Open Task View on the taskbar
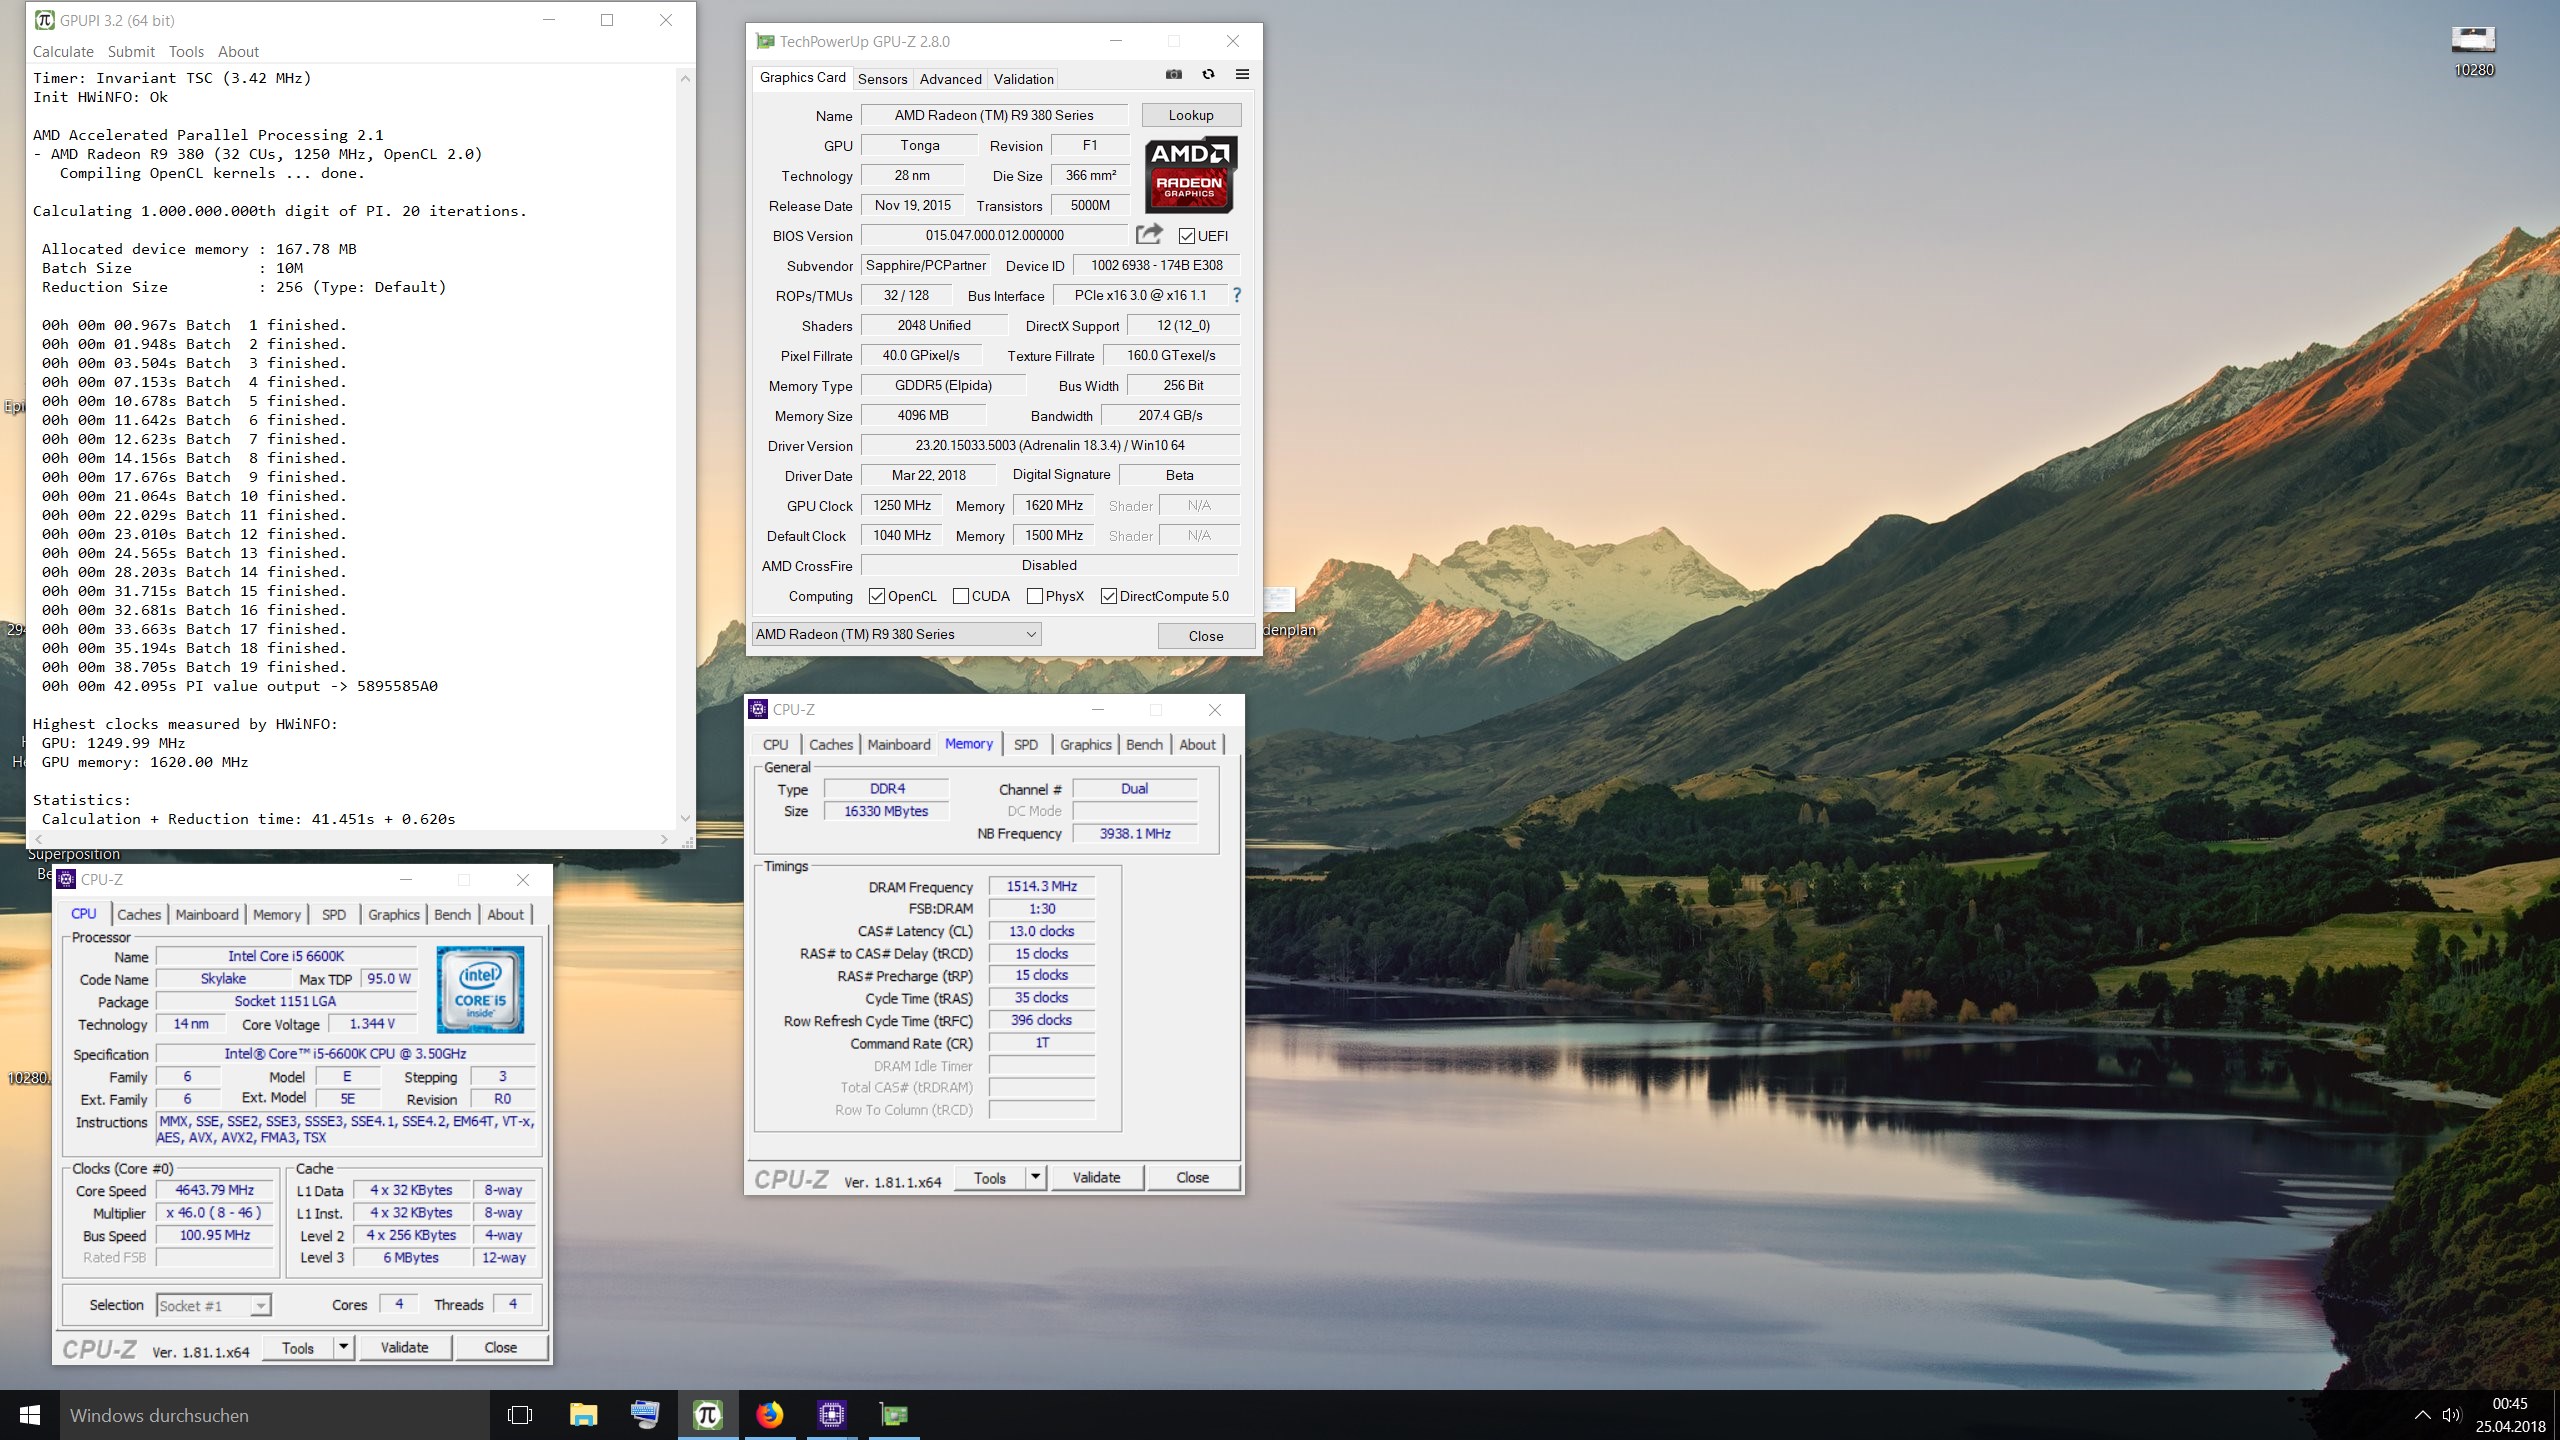 (x=520, y=1415)
